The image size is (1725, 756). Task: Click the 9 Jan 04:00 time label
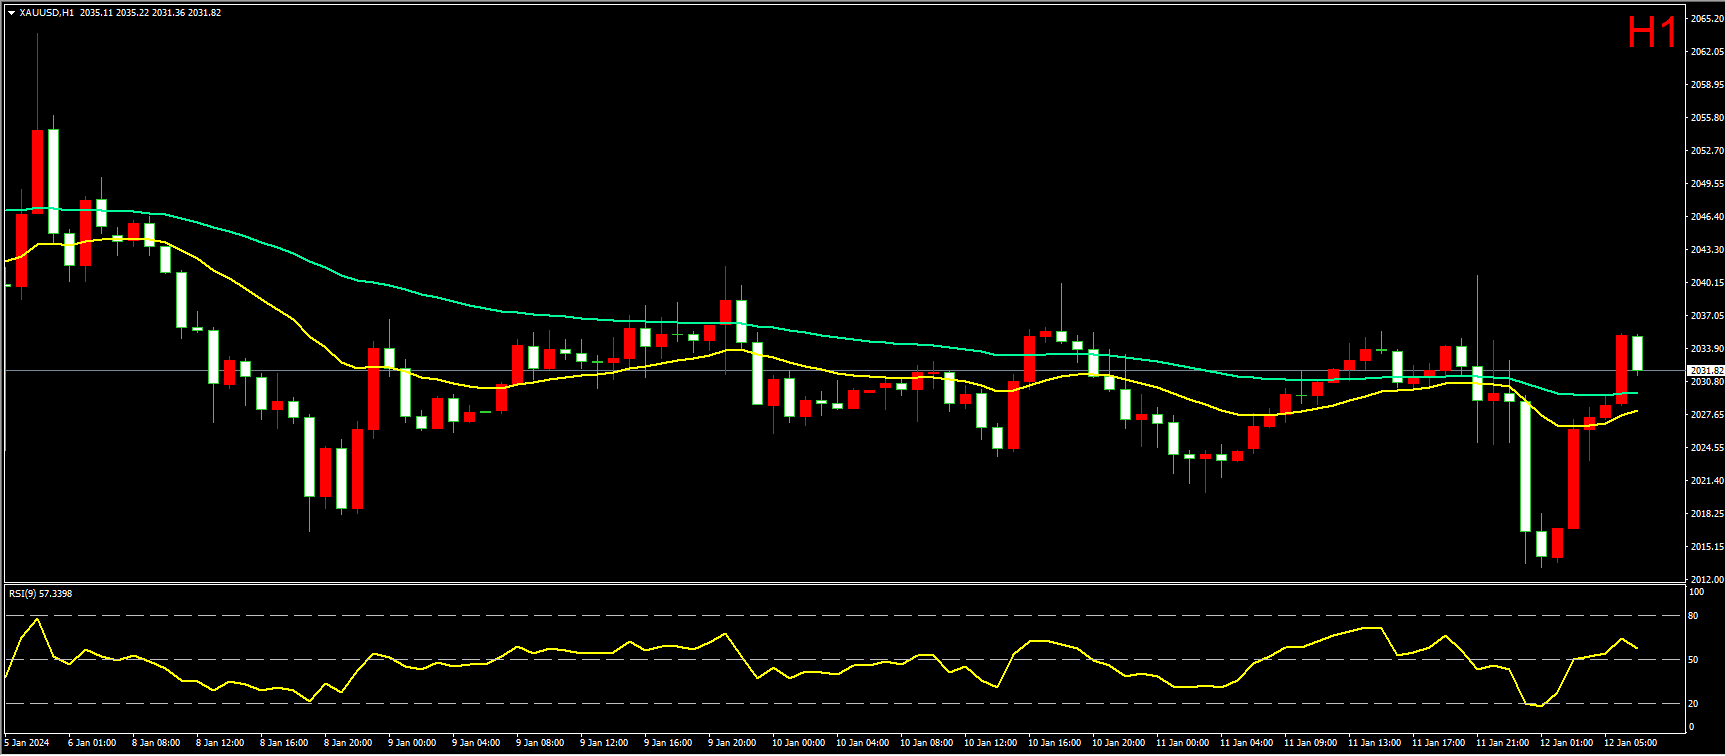click(476, 743)
